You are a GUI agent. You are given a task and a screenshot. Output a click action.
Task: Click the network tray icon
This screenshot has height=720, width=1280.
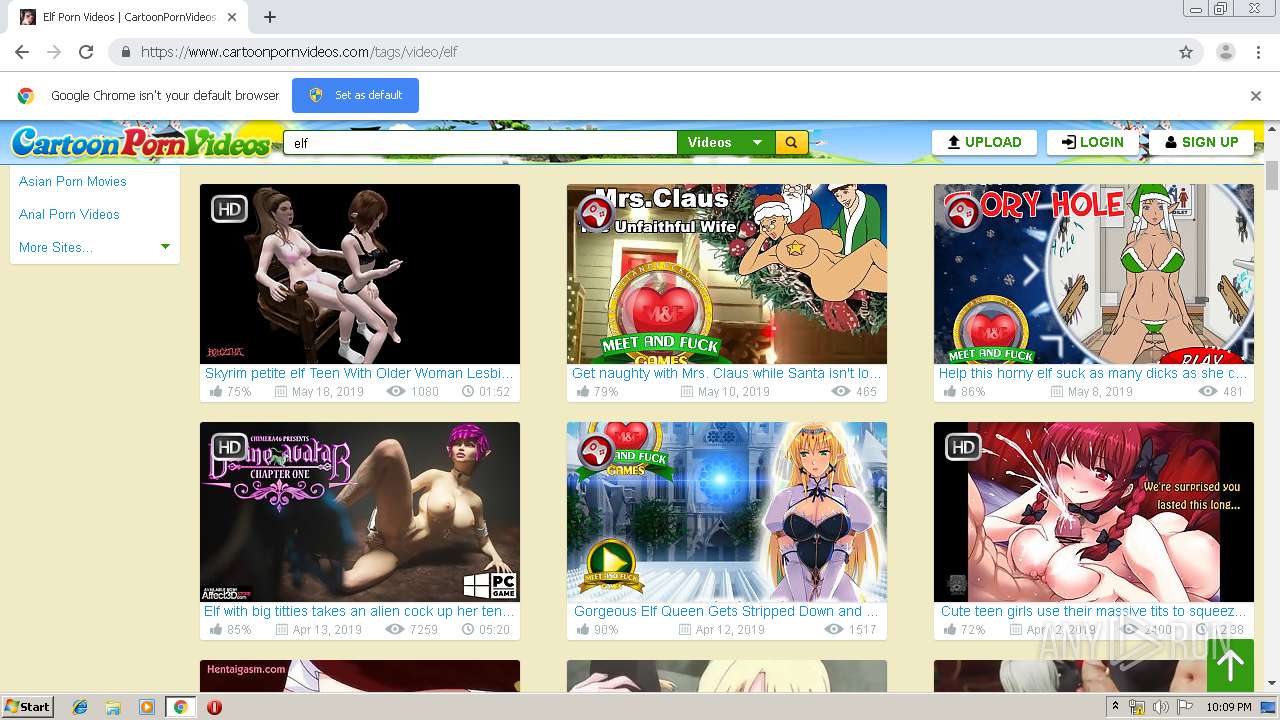(x=1137, y=707)
